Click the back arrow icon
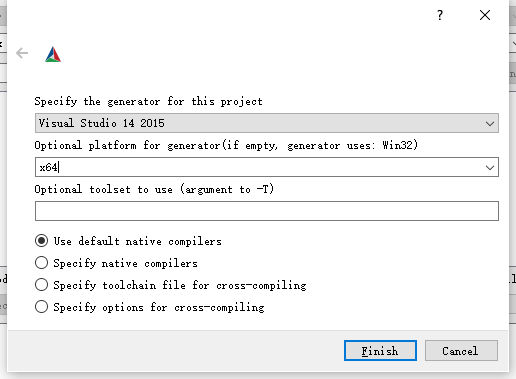 (x=22, y=53)
